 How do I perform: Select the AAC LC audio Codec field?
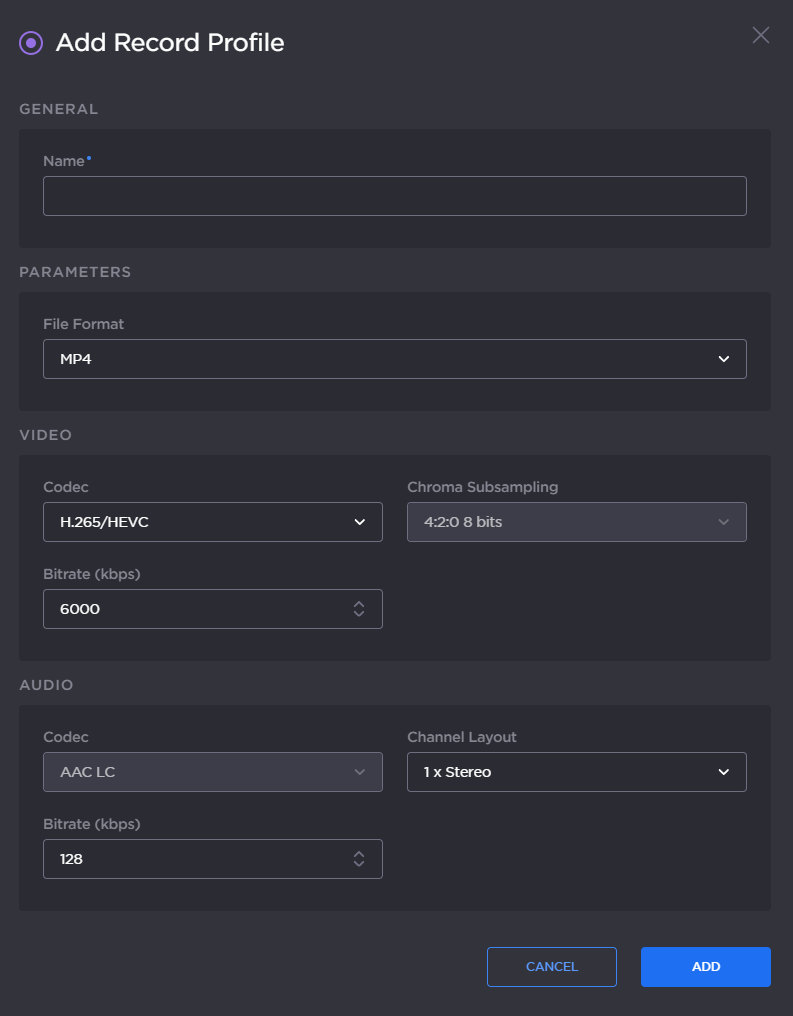(212, 771)
